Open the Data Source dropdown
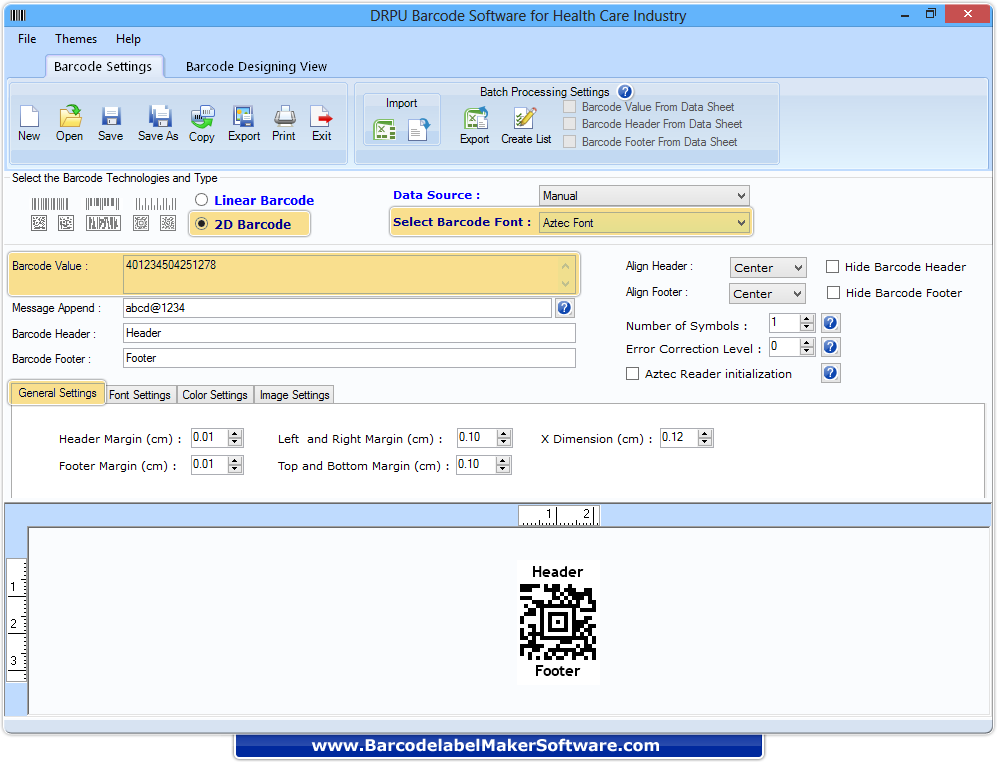 click(644, 196)
